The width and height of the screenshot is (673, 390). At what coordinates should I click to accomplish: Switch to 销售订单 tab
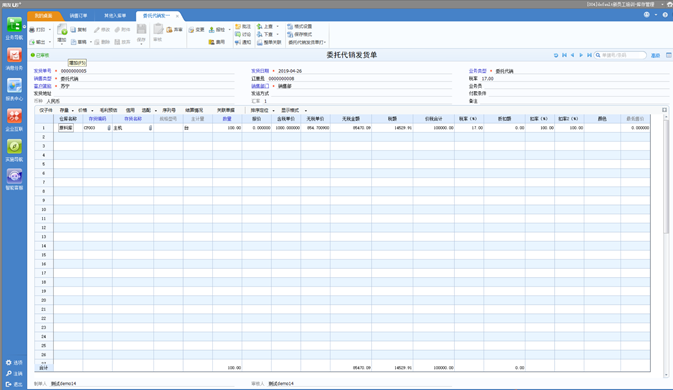point(79,16)
